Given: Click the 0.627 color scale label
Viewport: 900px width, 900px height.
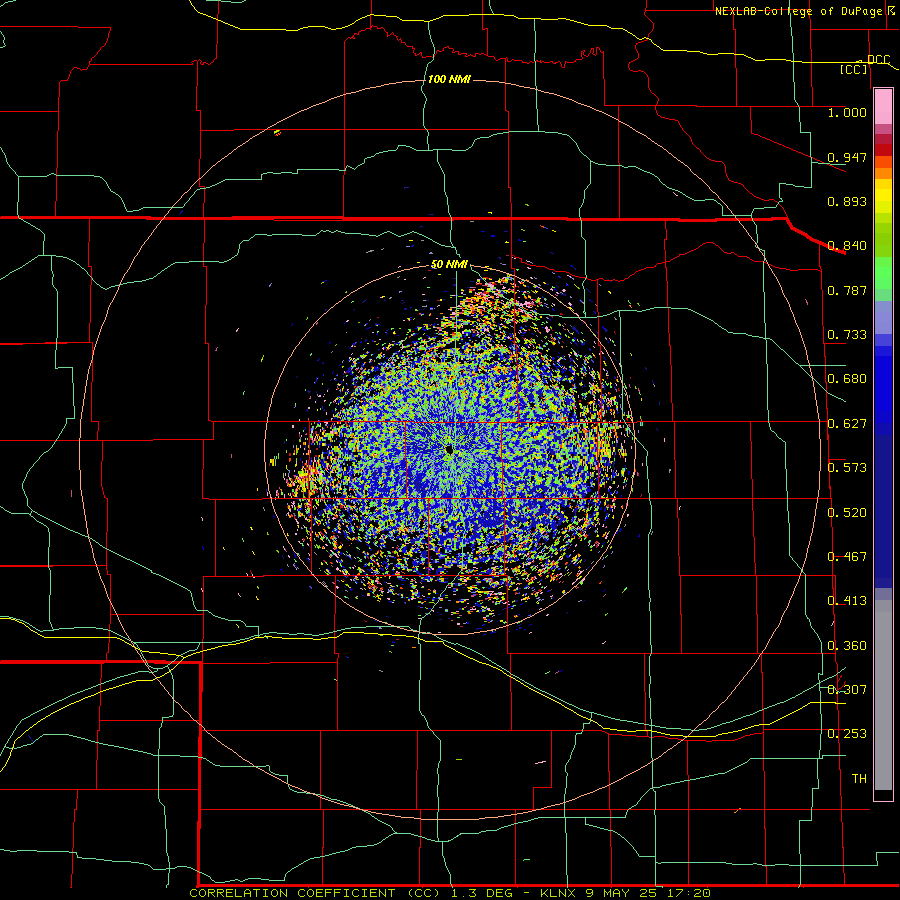Looking at the screenshot, I should pos(847,424).
